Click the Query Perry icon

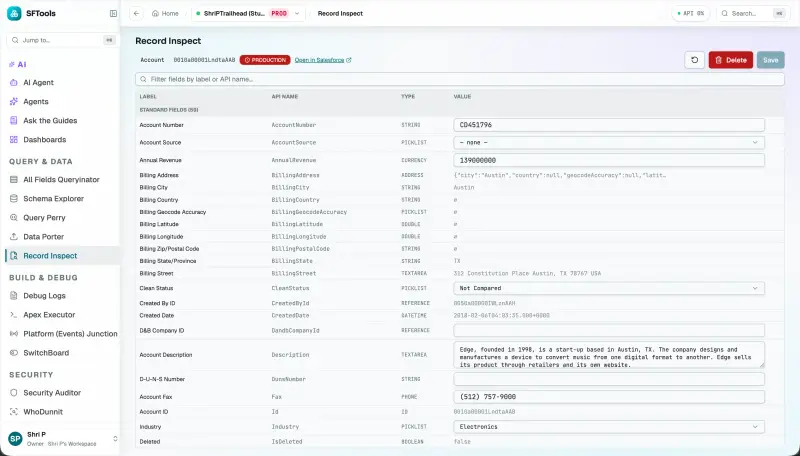point(14,217)
